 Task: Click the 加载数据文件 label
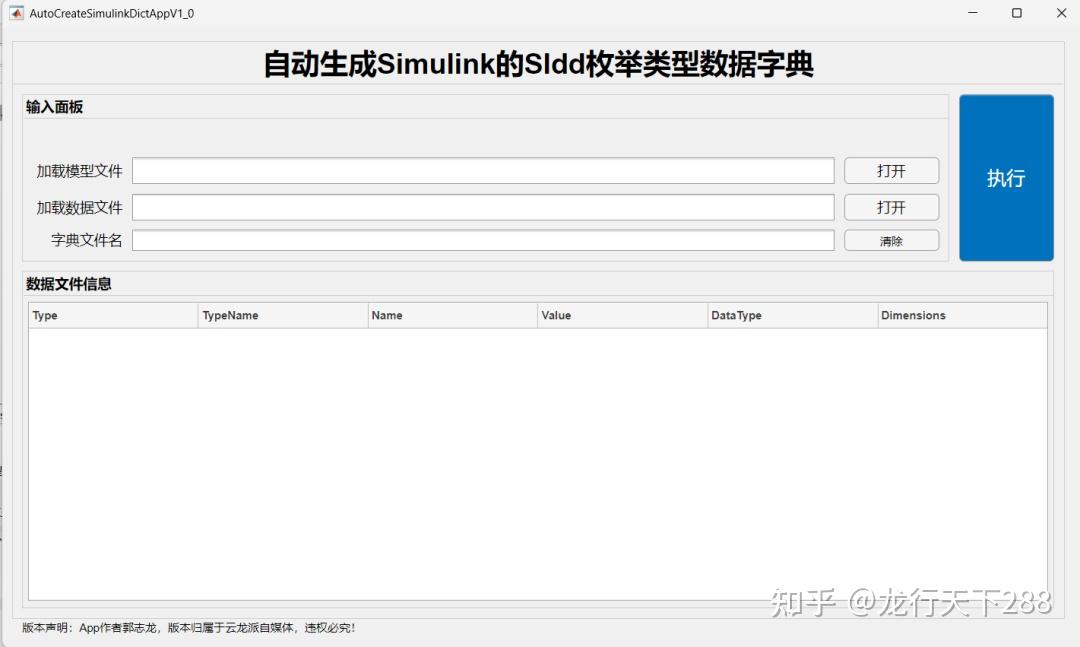click(x=79, y=207)
